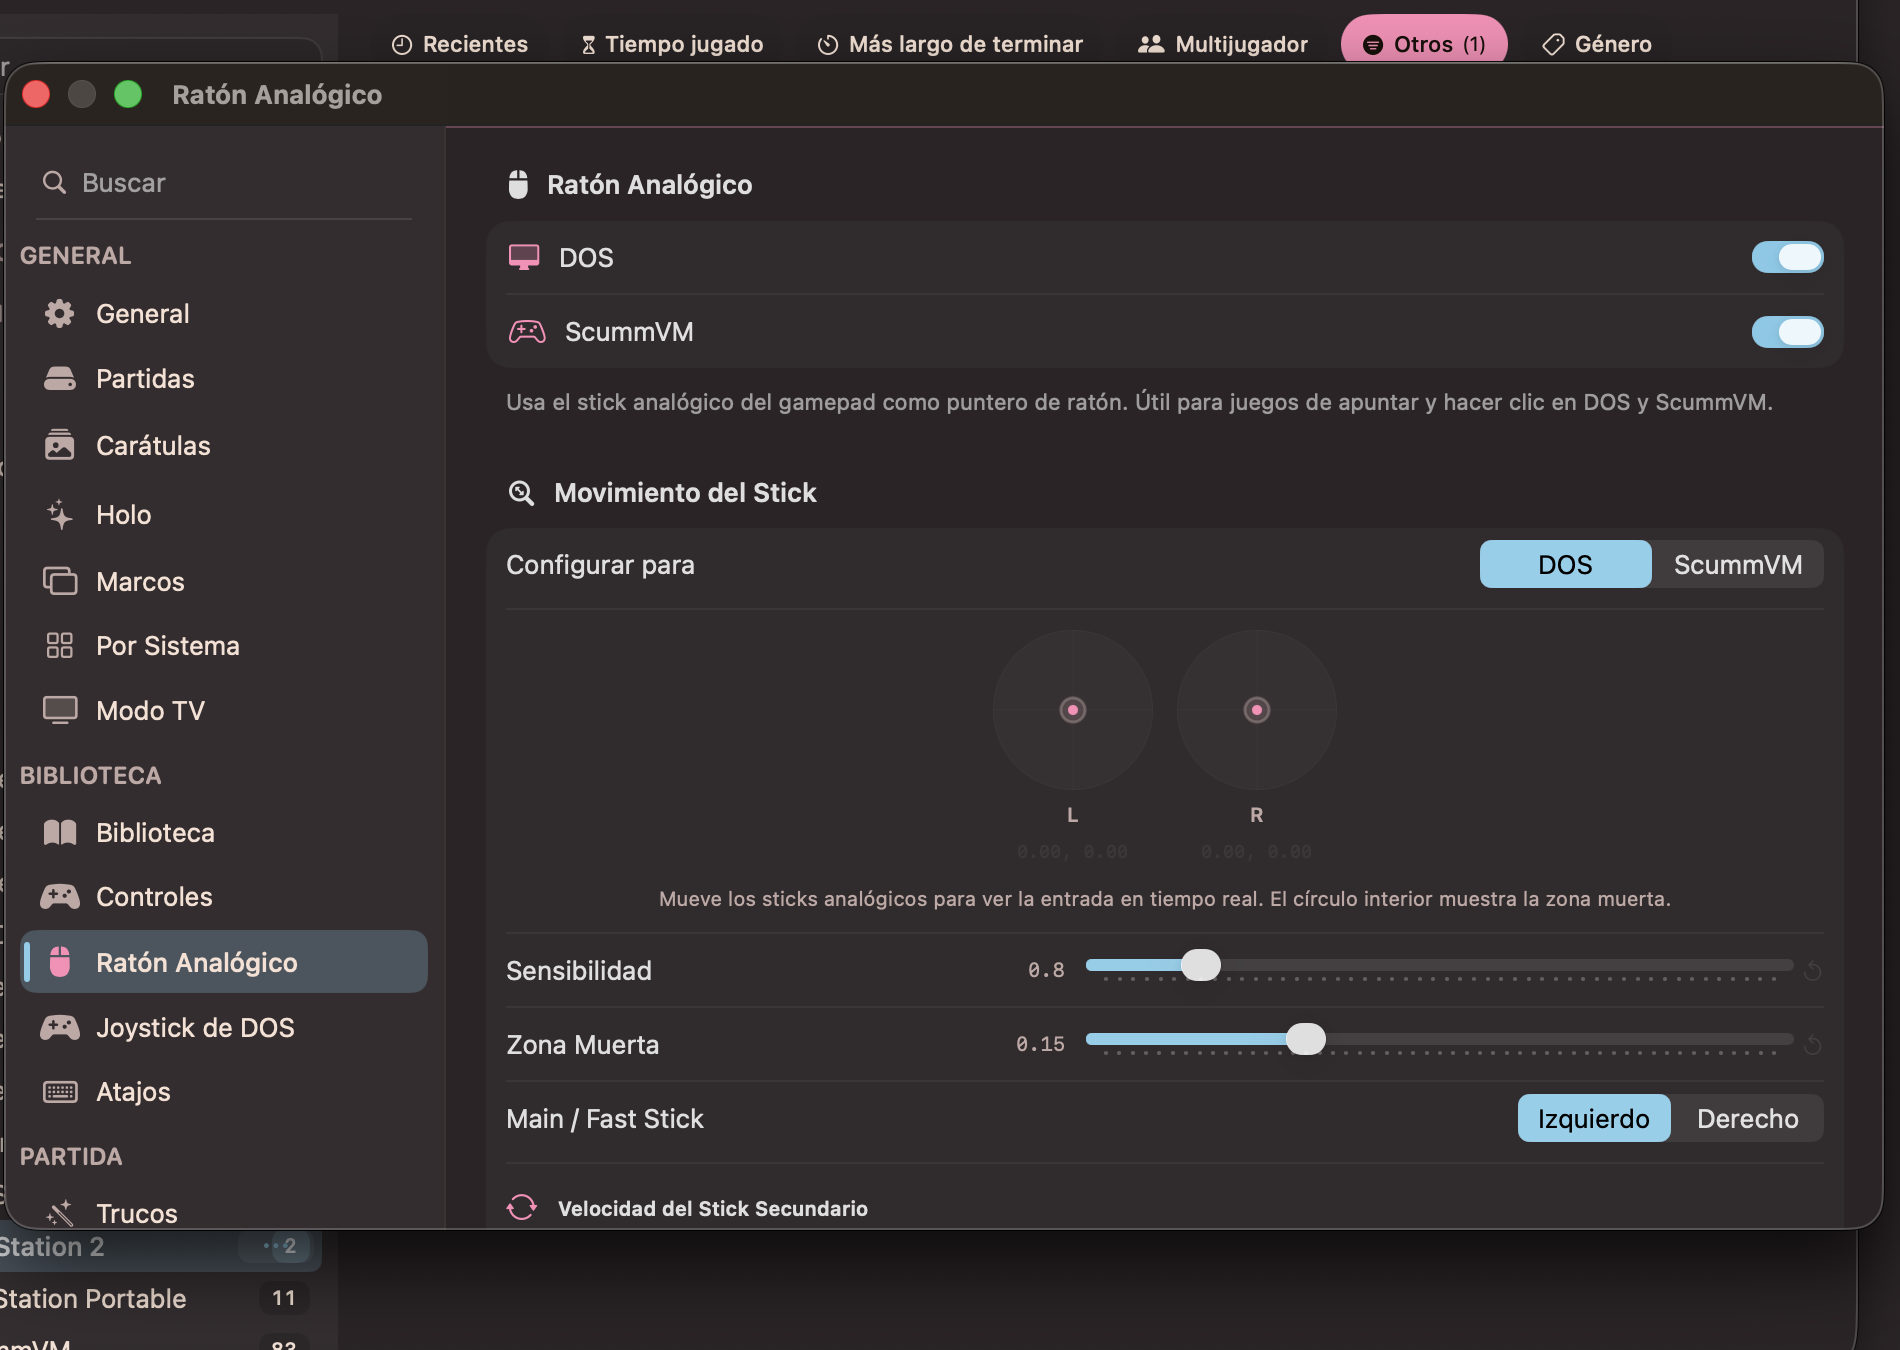Viewport: 1900px width, 1350px height.
Task: Select the Carátulas image icon
Action: [60, 445]
